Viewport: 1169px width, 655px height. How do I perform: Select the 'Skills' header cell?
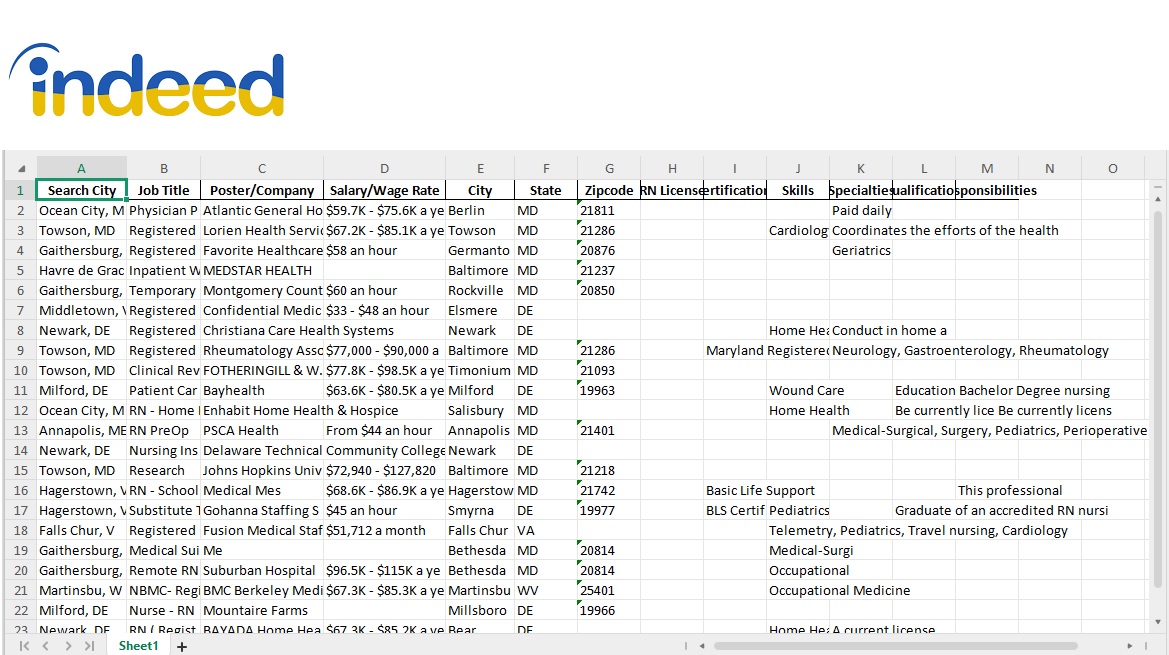[x=798, y=190]
